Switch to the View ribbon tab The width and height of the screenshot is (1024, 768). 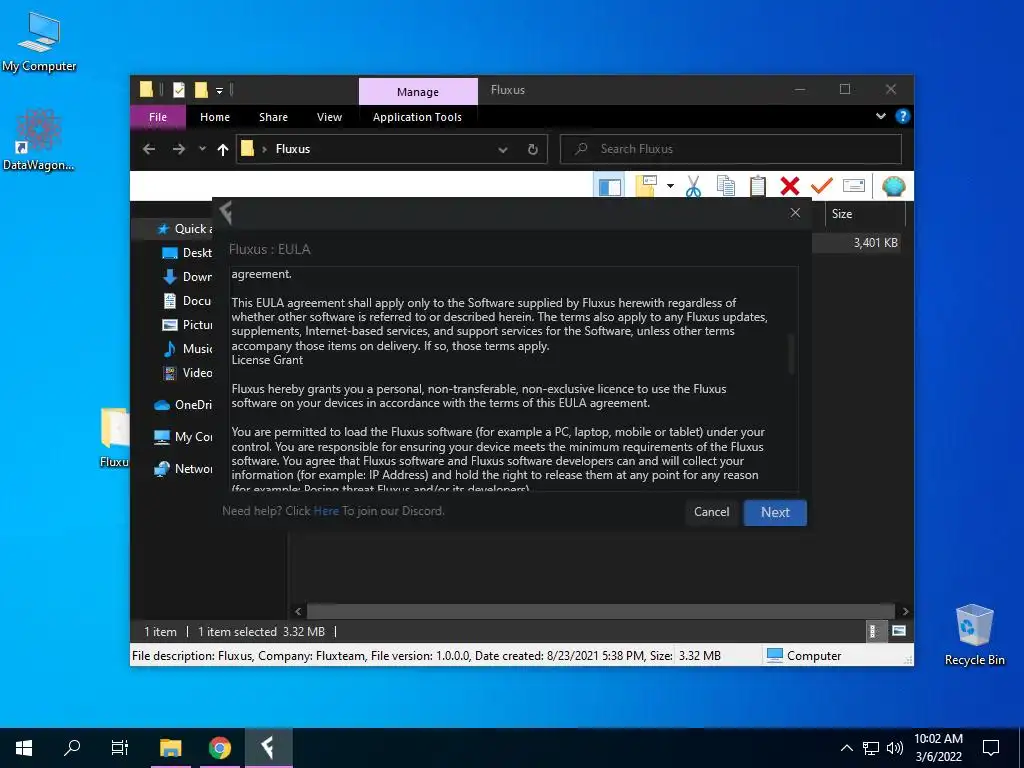[329, 117]
